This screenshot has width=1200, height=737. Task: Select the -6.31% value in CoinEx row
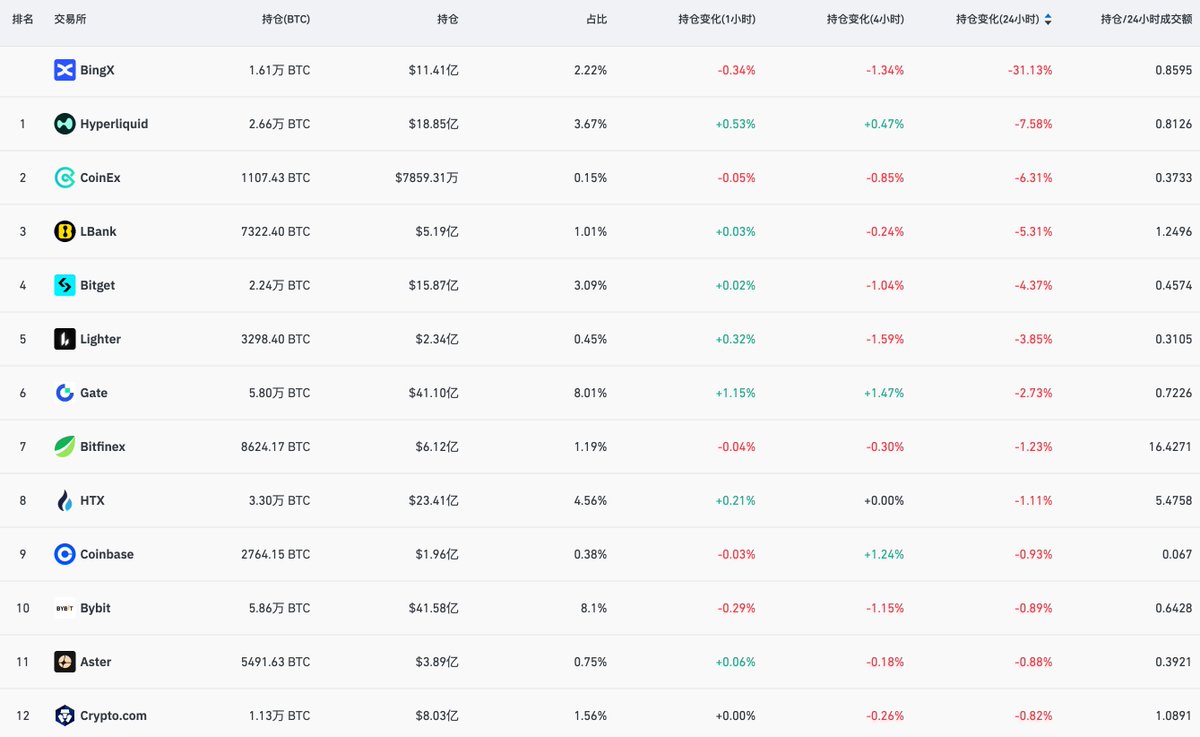click(x=1033, y=178)
